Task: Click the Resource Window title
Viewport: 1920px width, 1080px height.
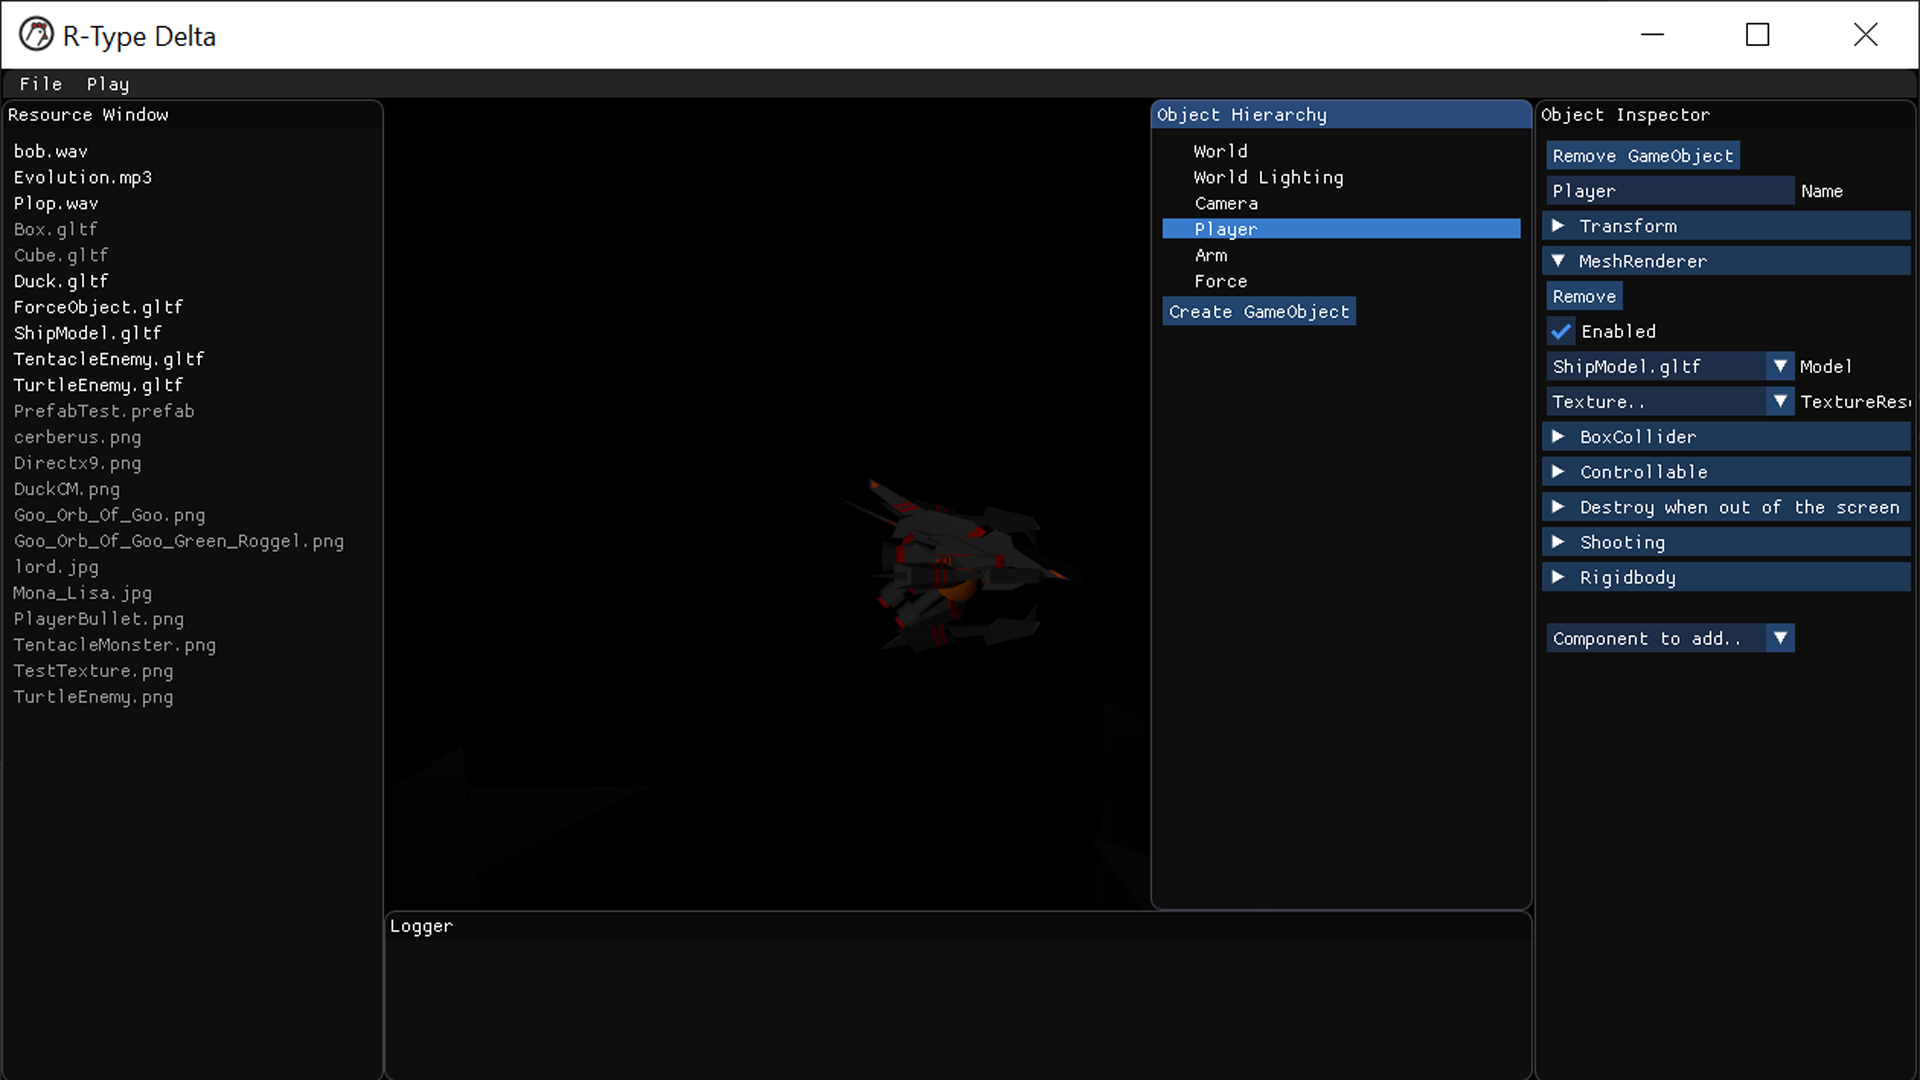Action: click(88, 115)
